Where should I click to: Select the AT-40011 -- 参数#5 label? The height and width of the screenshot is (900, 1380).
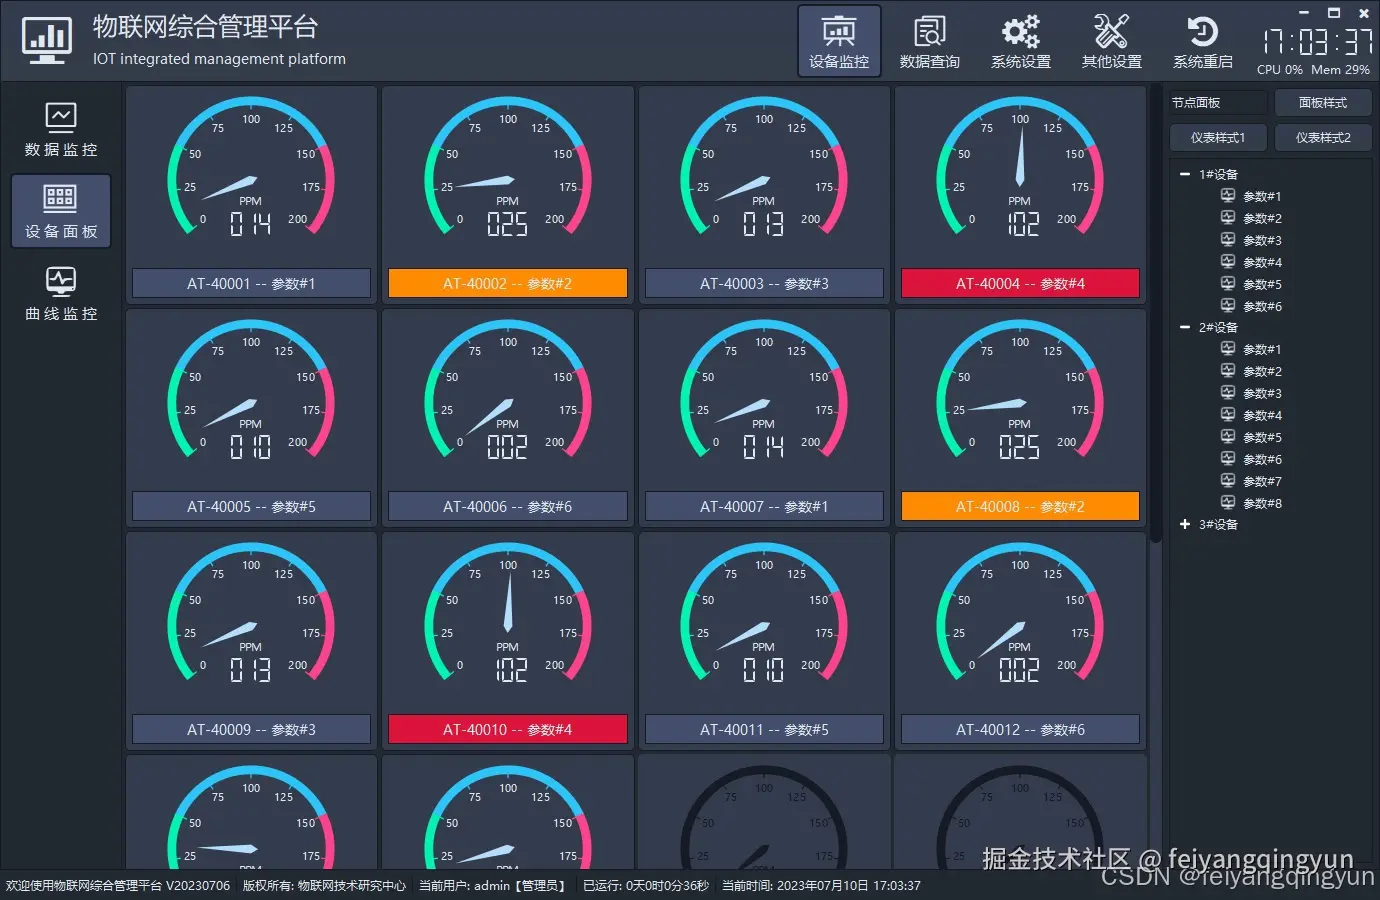(764, 730)
